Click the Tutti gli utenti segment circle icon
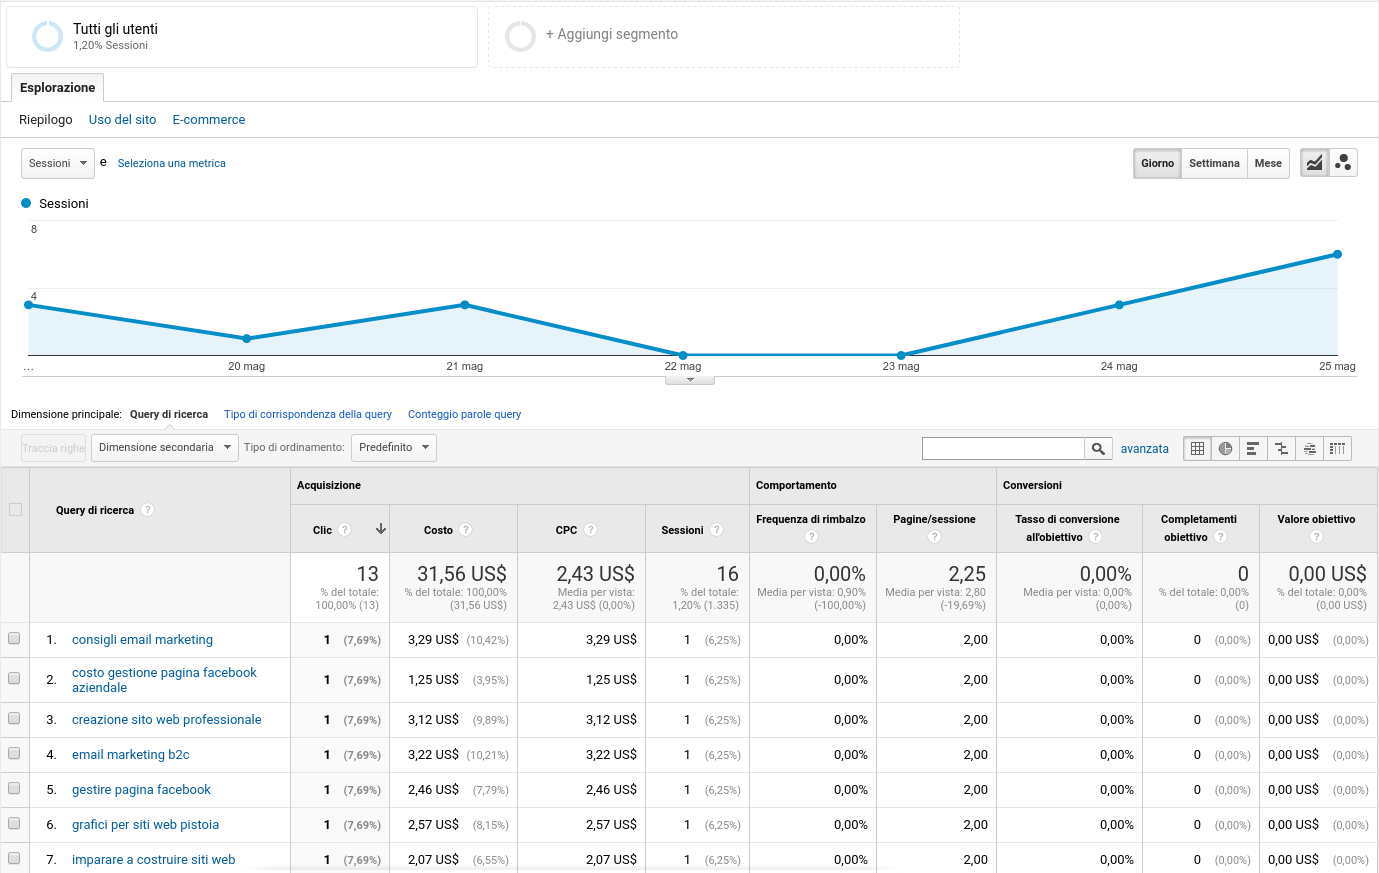Viewport: 1379px width, 873px height. 47,37
